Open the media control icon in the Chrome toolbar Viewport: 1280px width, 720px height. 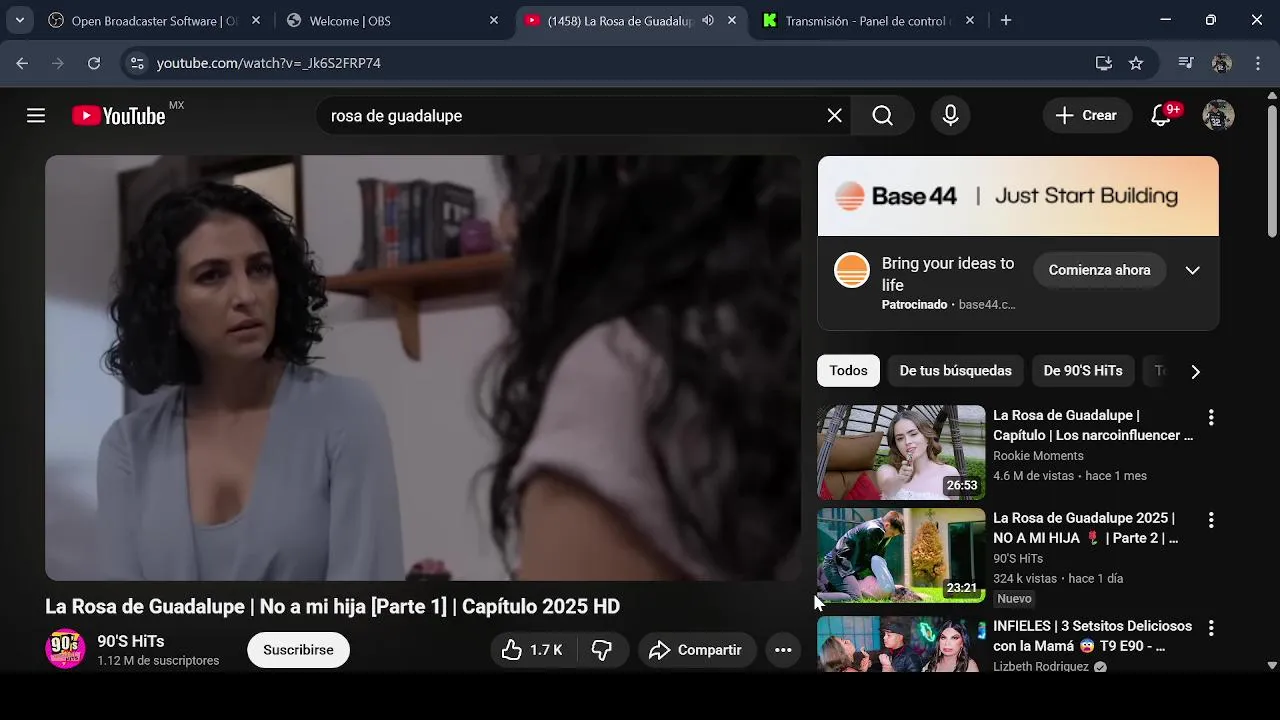pyautogui.click(x=1186, y=63)
